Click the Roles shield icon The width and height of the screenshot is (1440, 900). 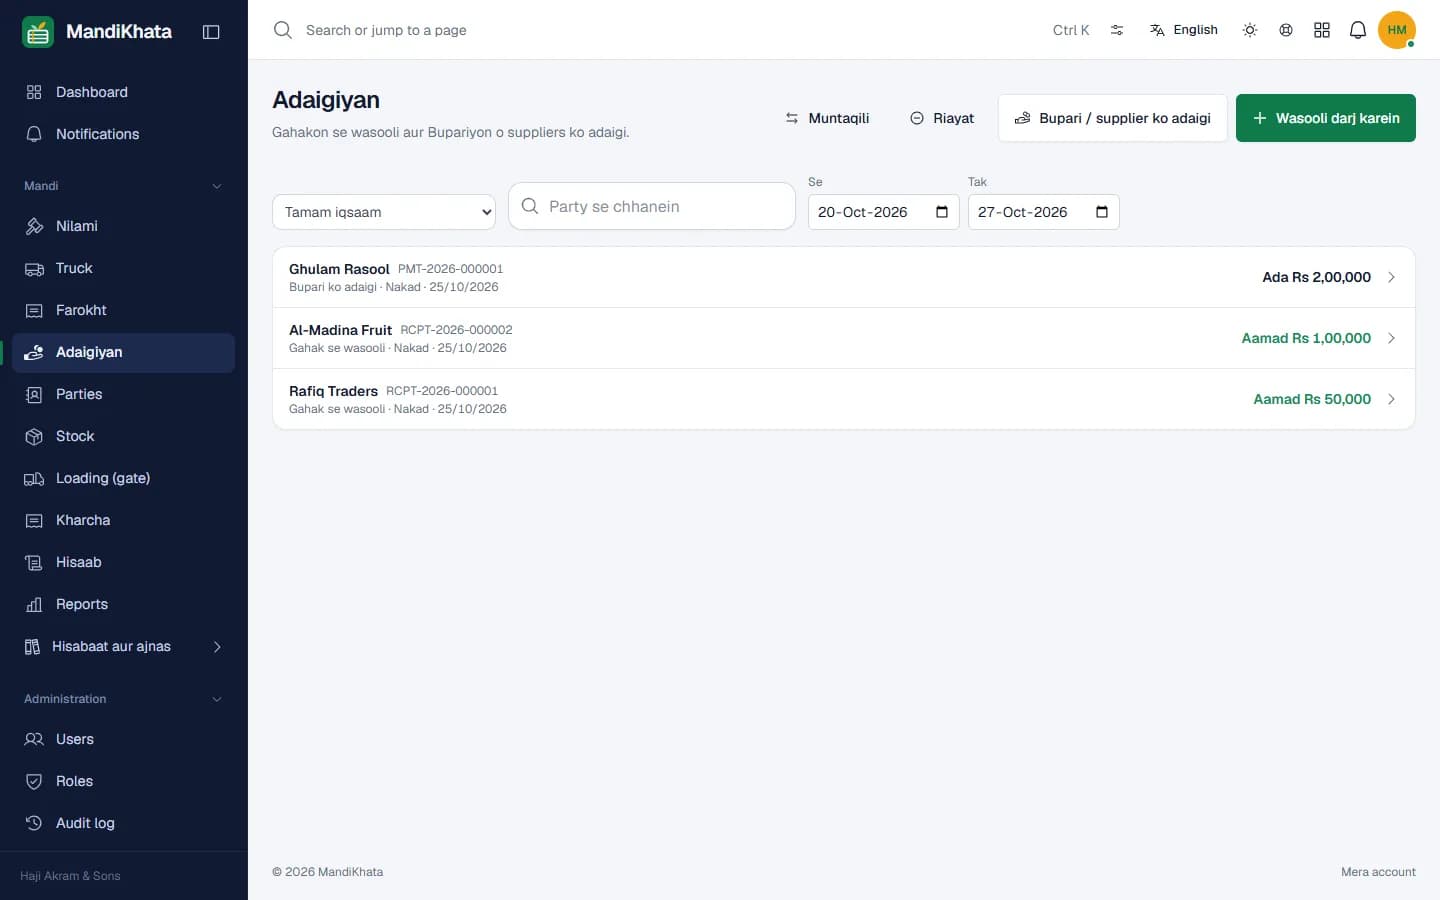coord(34,781)
